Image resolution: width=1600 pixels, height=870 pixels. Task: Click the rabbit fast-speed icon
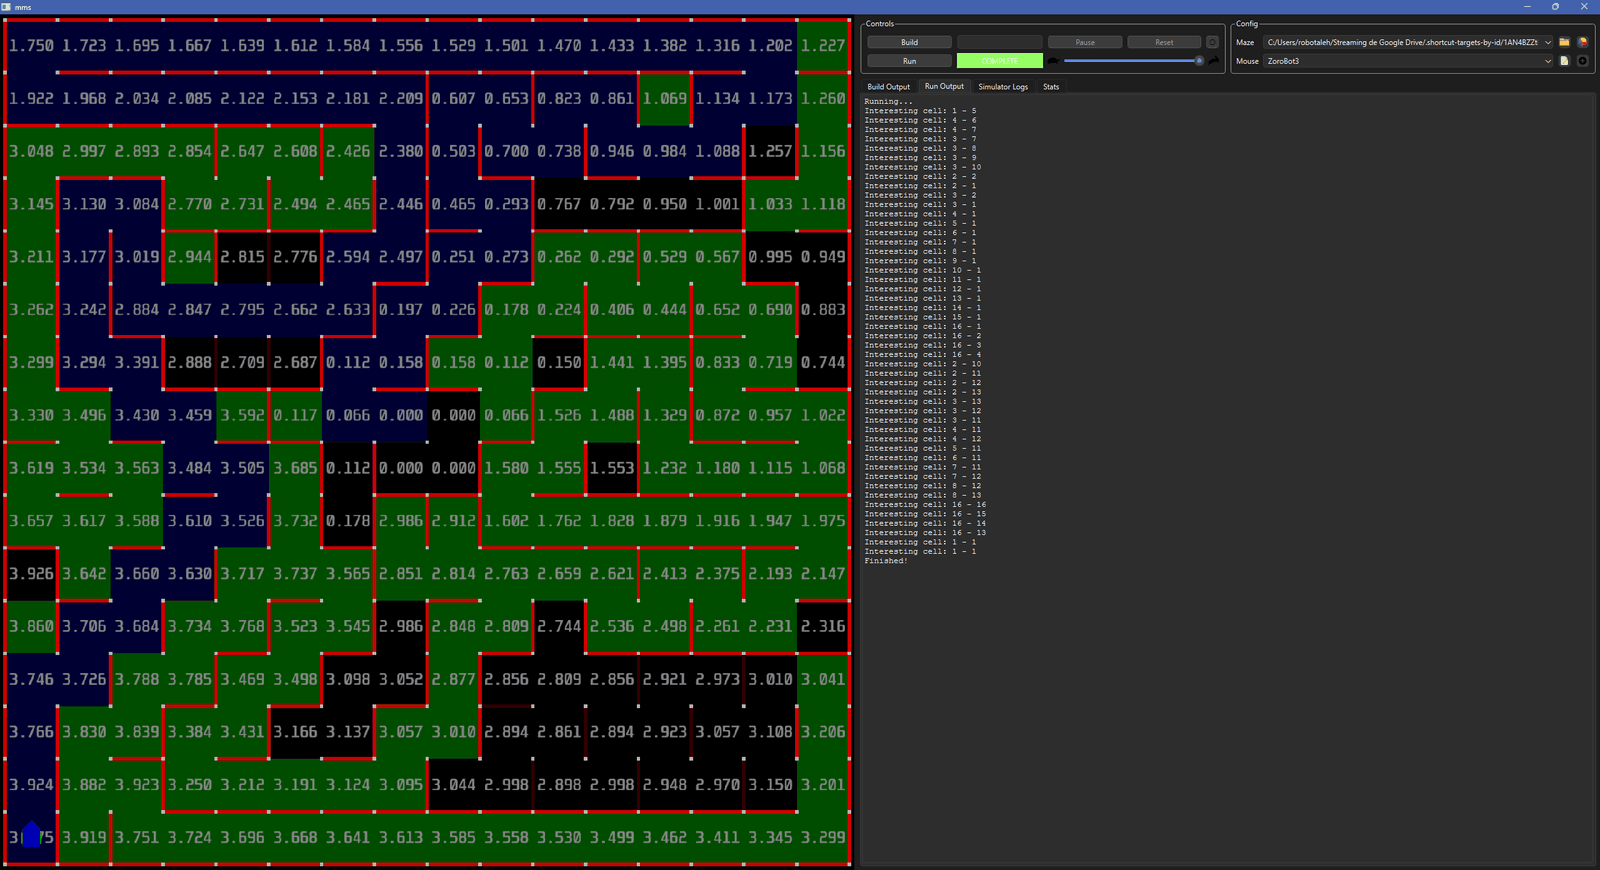point(1213,61)
